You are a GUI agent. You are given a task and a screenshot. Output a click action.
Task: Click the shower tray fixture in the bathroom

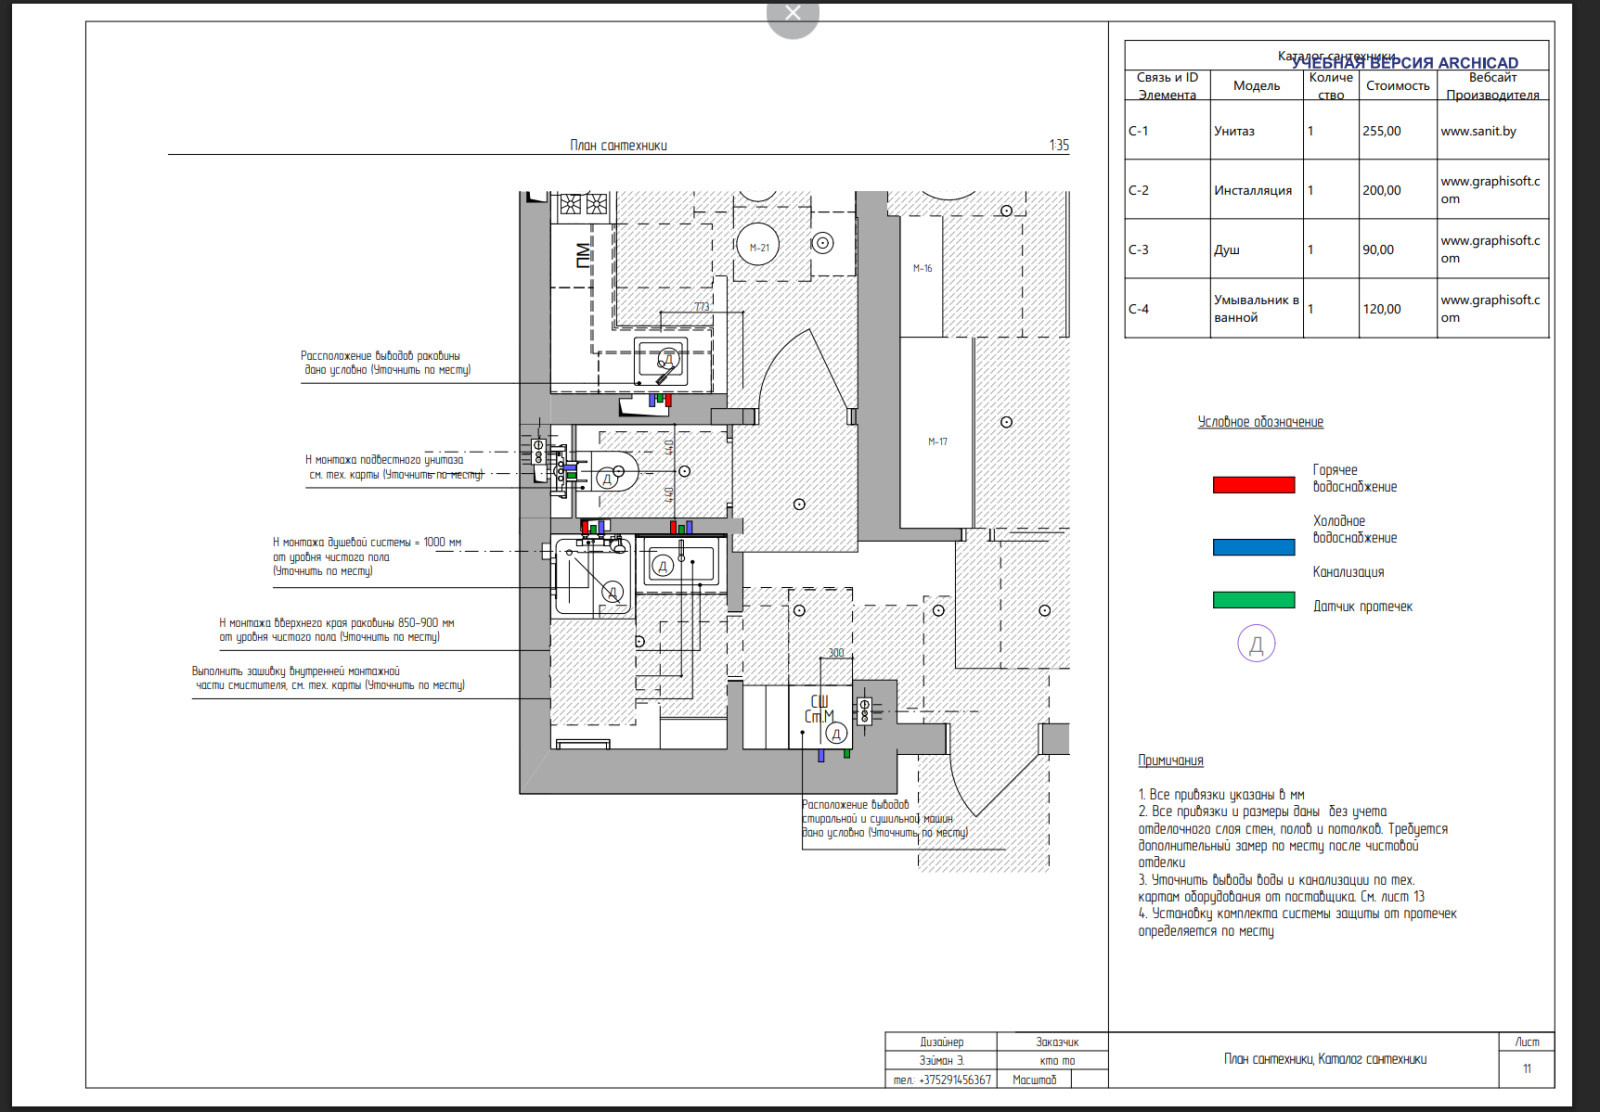591,577
